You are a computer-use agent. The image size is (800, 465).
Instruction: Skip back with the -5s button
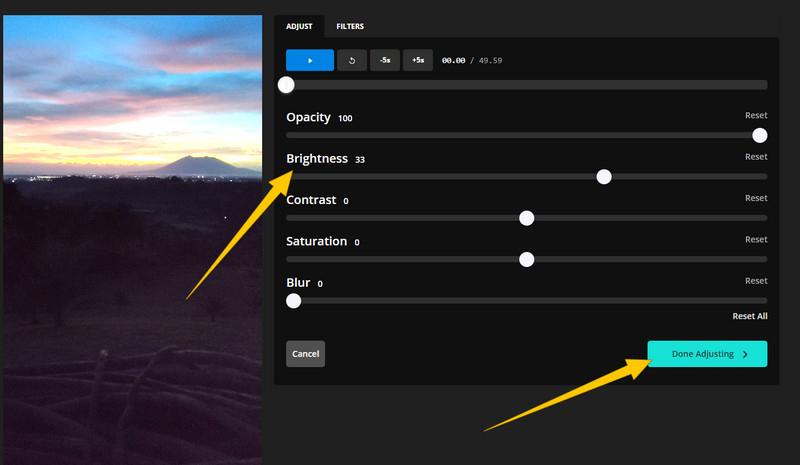point(384,60)
